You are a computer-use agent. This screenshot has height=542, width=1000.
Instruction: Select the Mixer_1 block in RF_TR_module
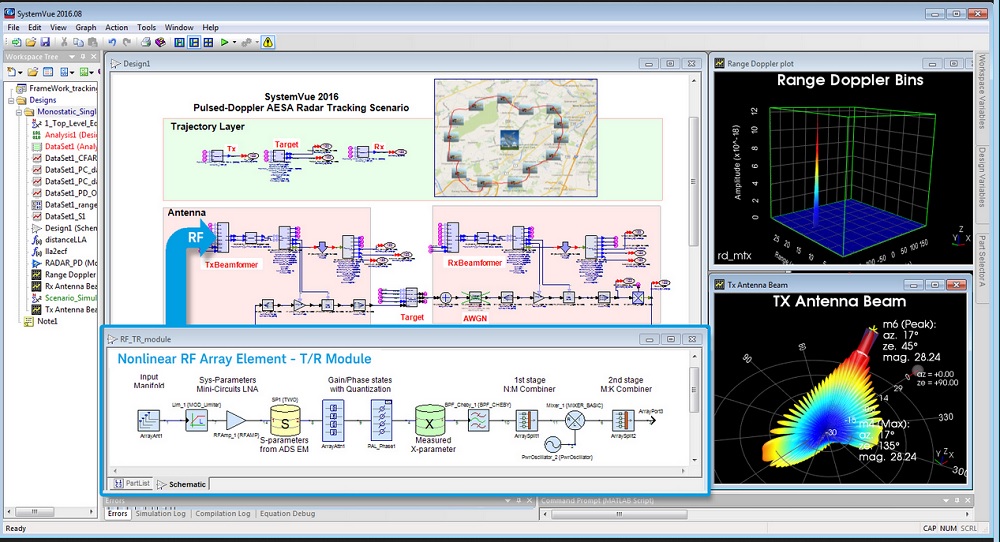[575, 420]
